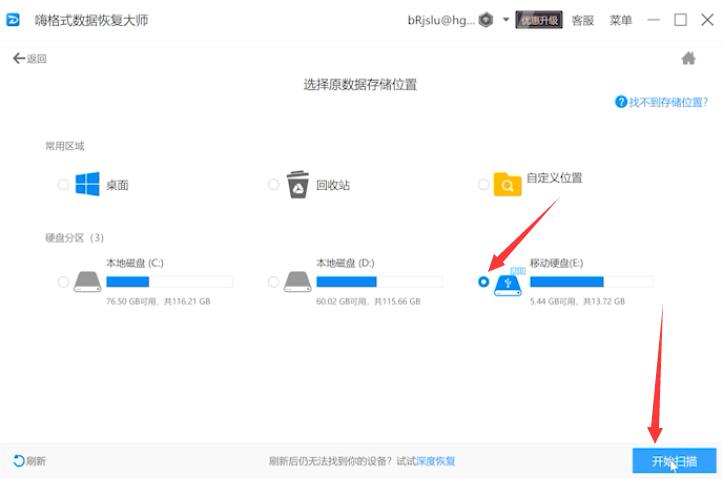Minimize the window
The width and height of the screenshot is (722, 479).
coord(653,20)
